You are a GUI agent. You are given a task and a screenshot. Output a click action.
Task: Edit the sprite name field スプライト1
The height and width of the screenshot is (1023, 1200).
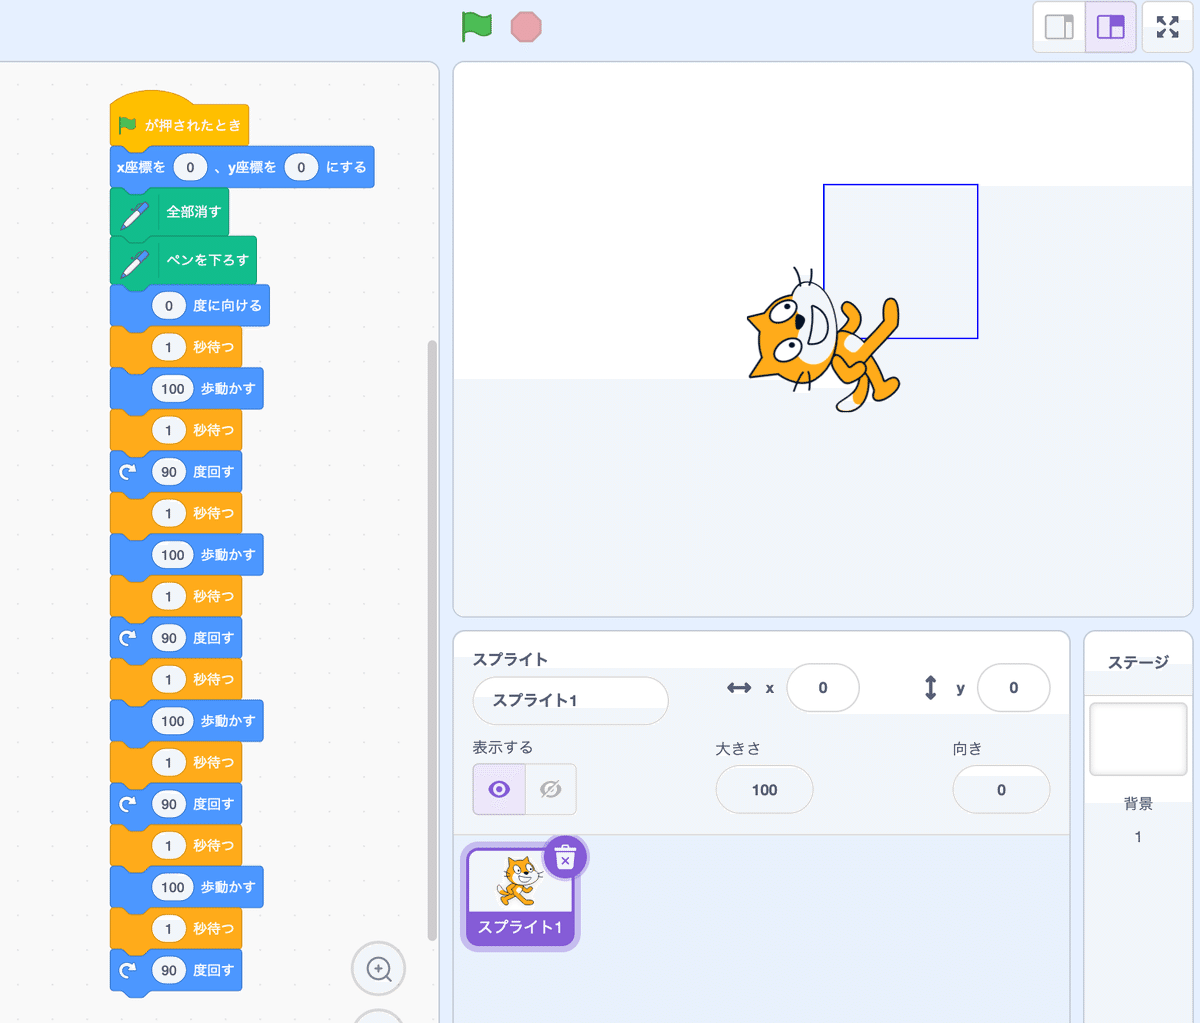pyautogui.click(x=570, y=700)
